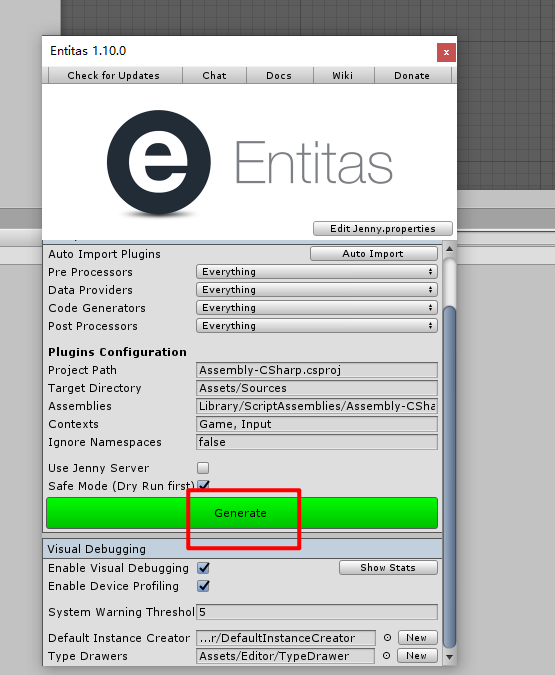Click the Project Path input field
Screen dimensions: 555x675
click(317, 370)
